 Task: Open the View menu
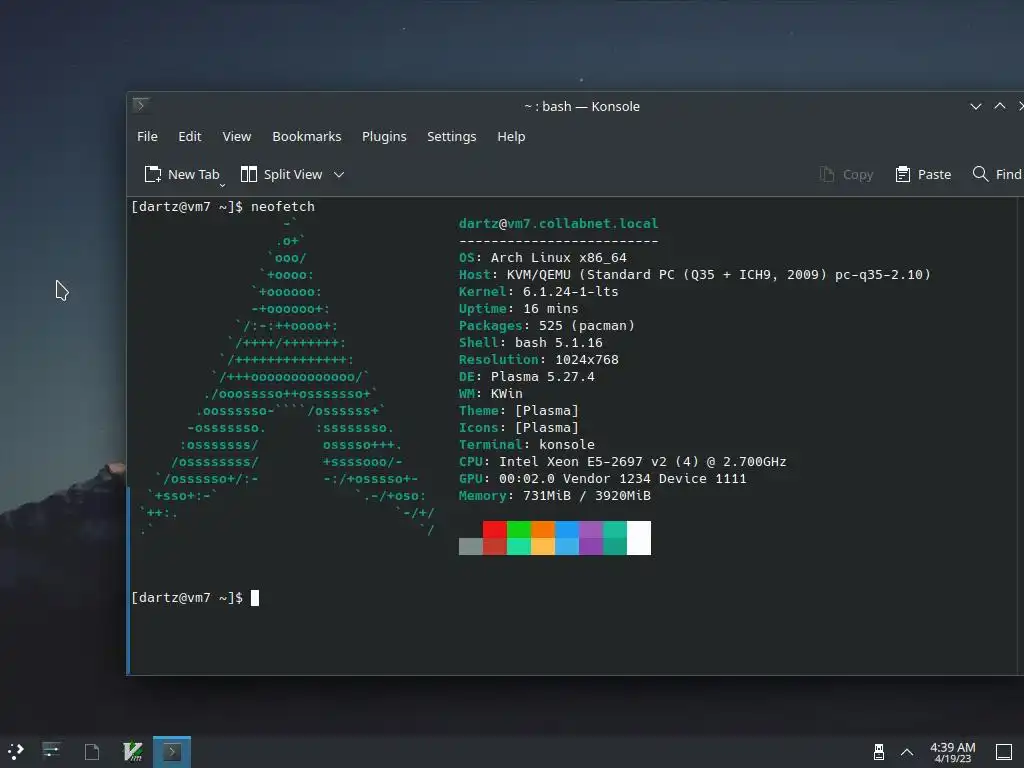tap(236, 136)
